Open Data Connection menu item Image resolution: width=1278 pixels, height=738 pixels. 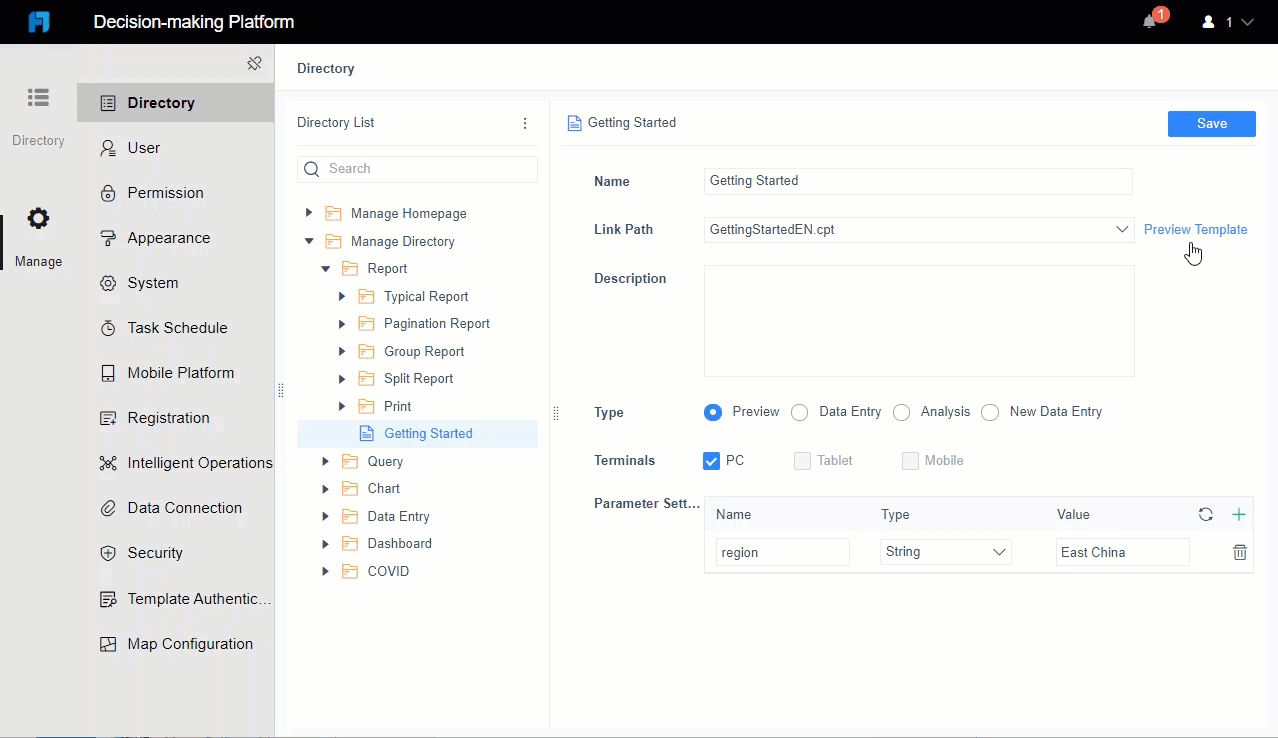tap(175, 507)
